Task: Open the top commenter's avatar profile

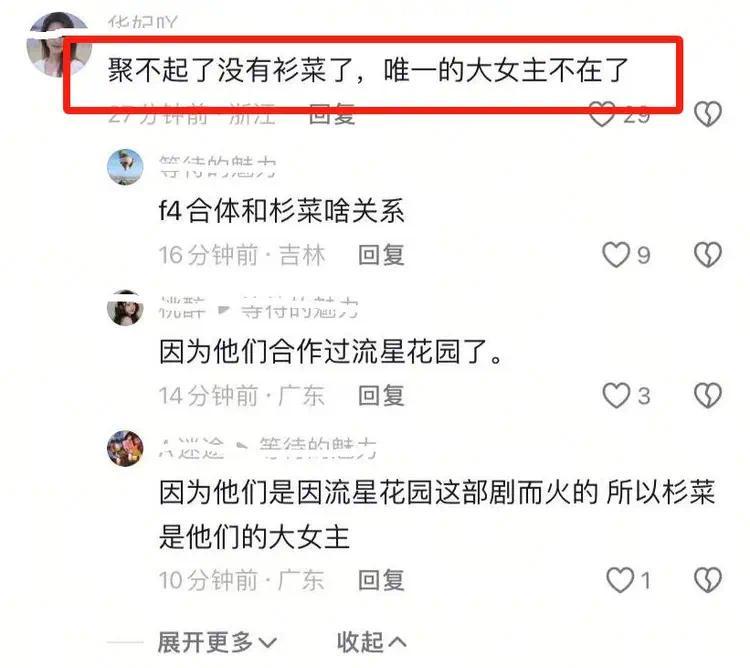Action: coord(58,44)
